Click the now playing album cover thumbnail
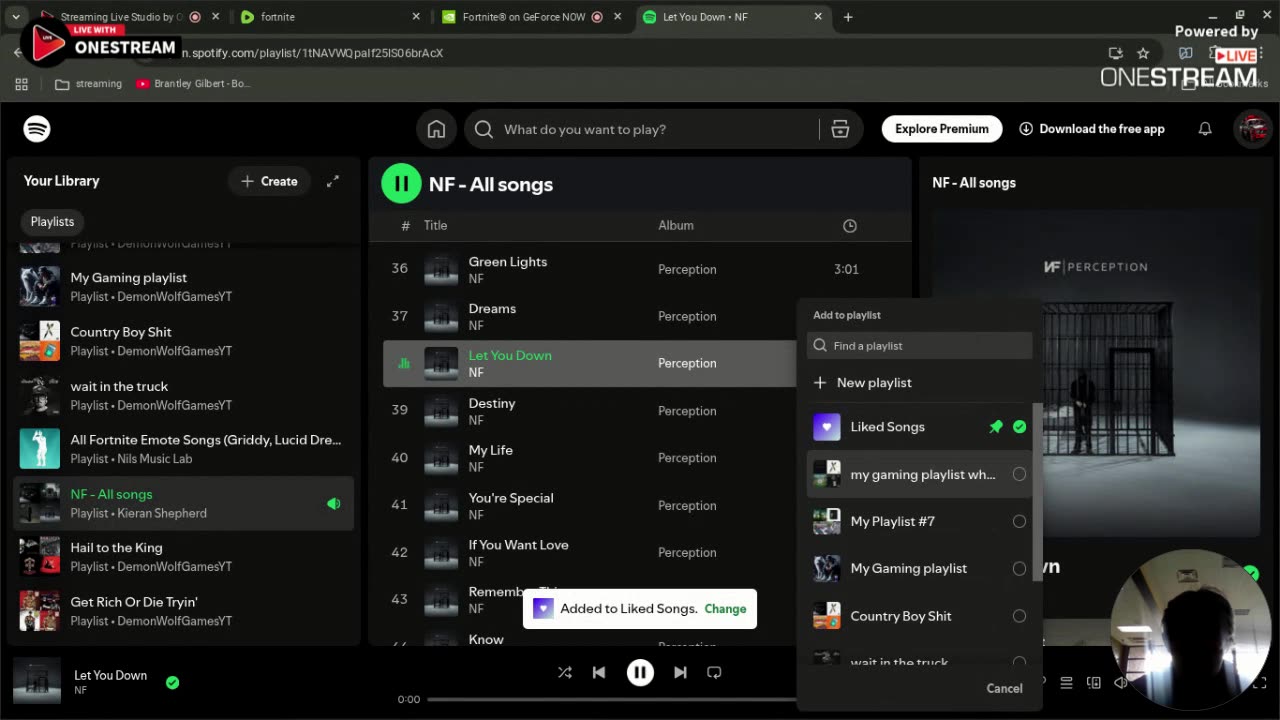Viewport: 1280px width, 720px height. (38, 683)
